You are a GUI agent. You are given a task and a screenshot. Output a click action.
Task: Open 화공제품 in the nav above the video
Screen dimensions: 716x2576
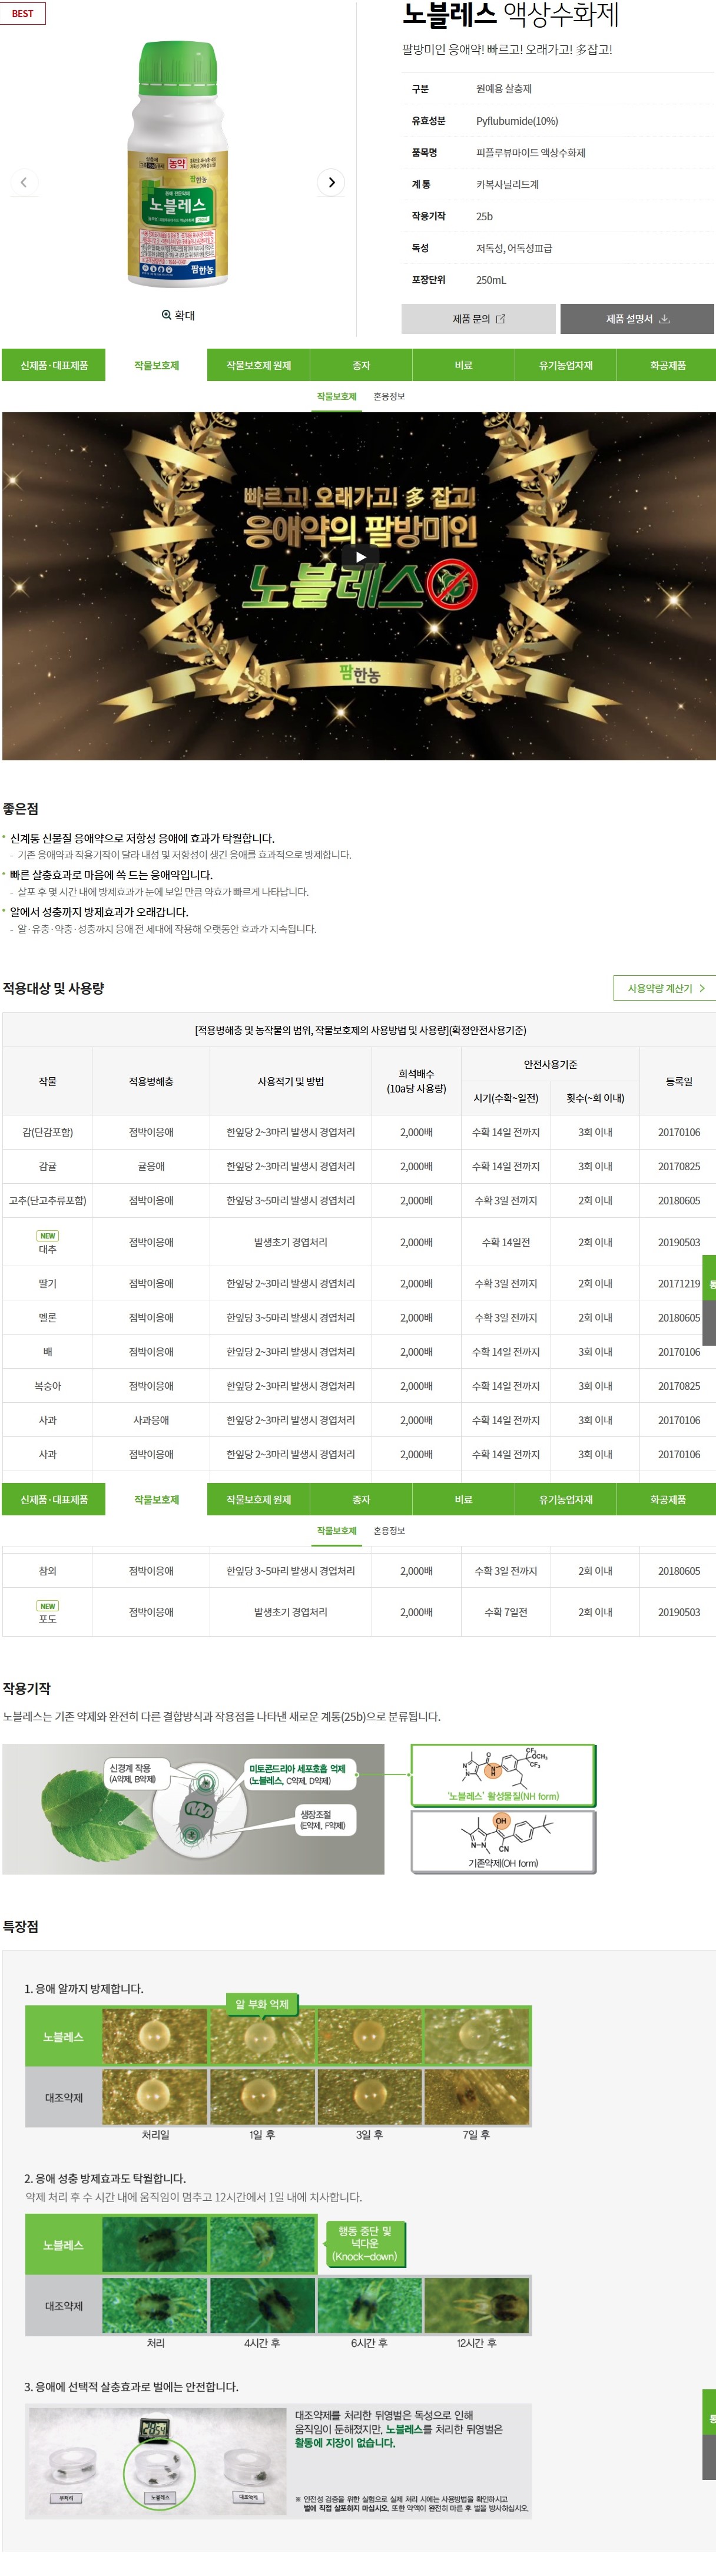tap(667, 365)
